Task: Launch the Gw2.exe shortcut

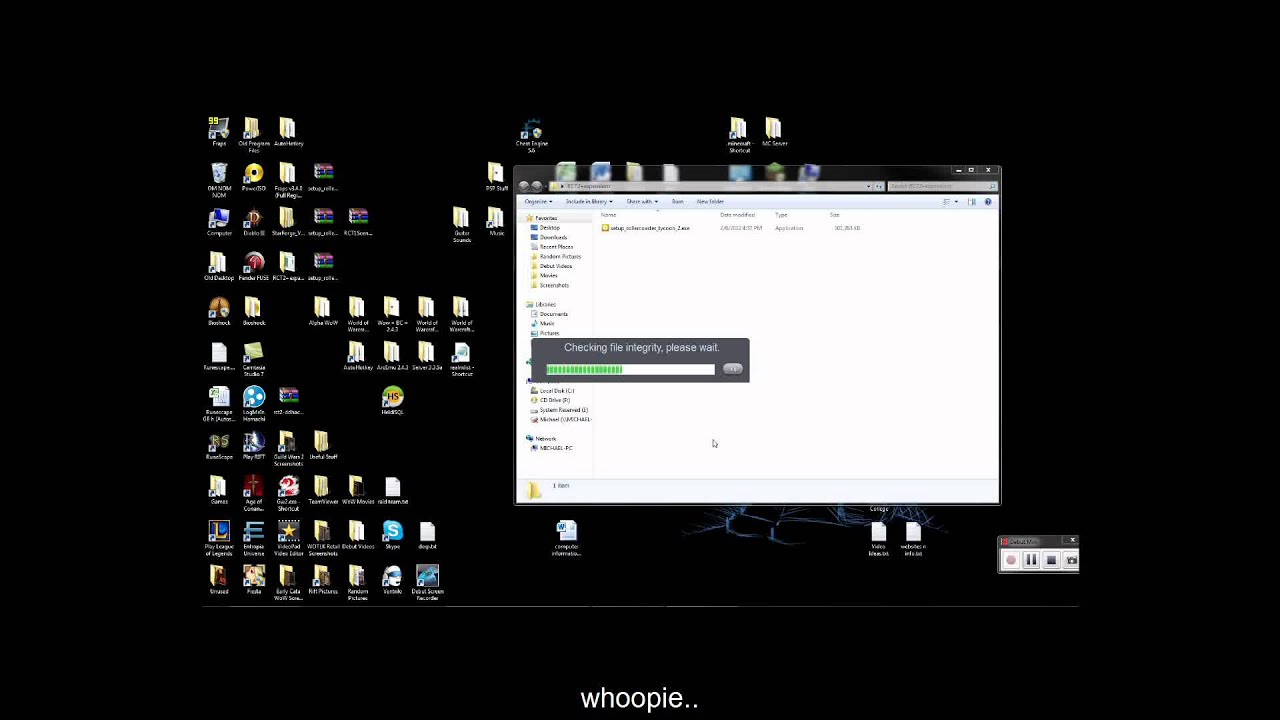Action: pyautogui.click(x=288, y=491)
